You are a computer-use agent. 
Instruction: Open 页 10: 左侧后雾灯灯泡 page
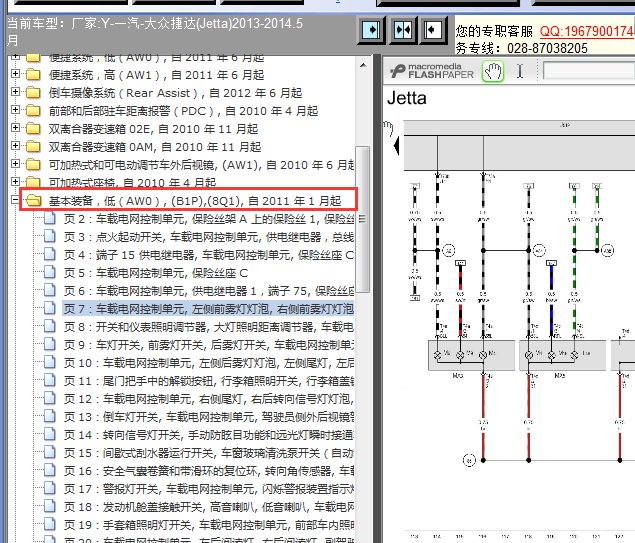(x=209, y=363)
